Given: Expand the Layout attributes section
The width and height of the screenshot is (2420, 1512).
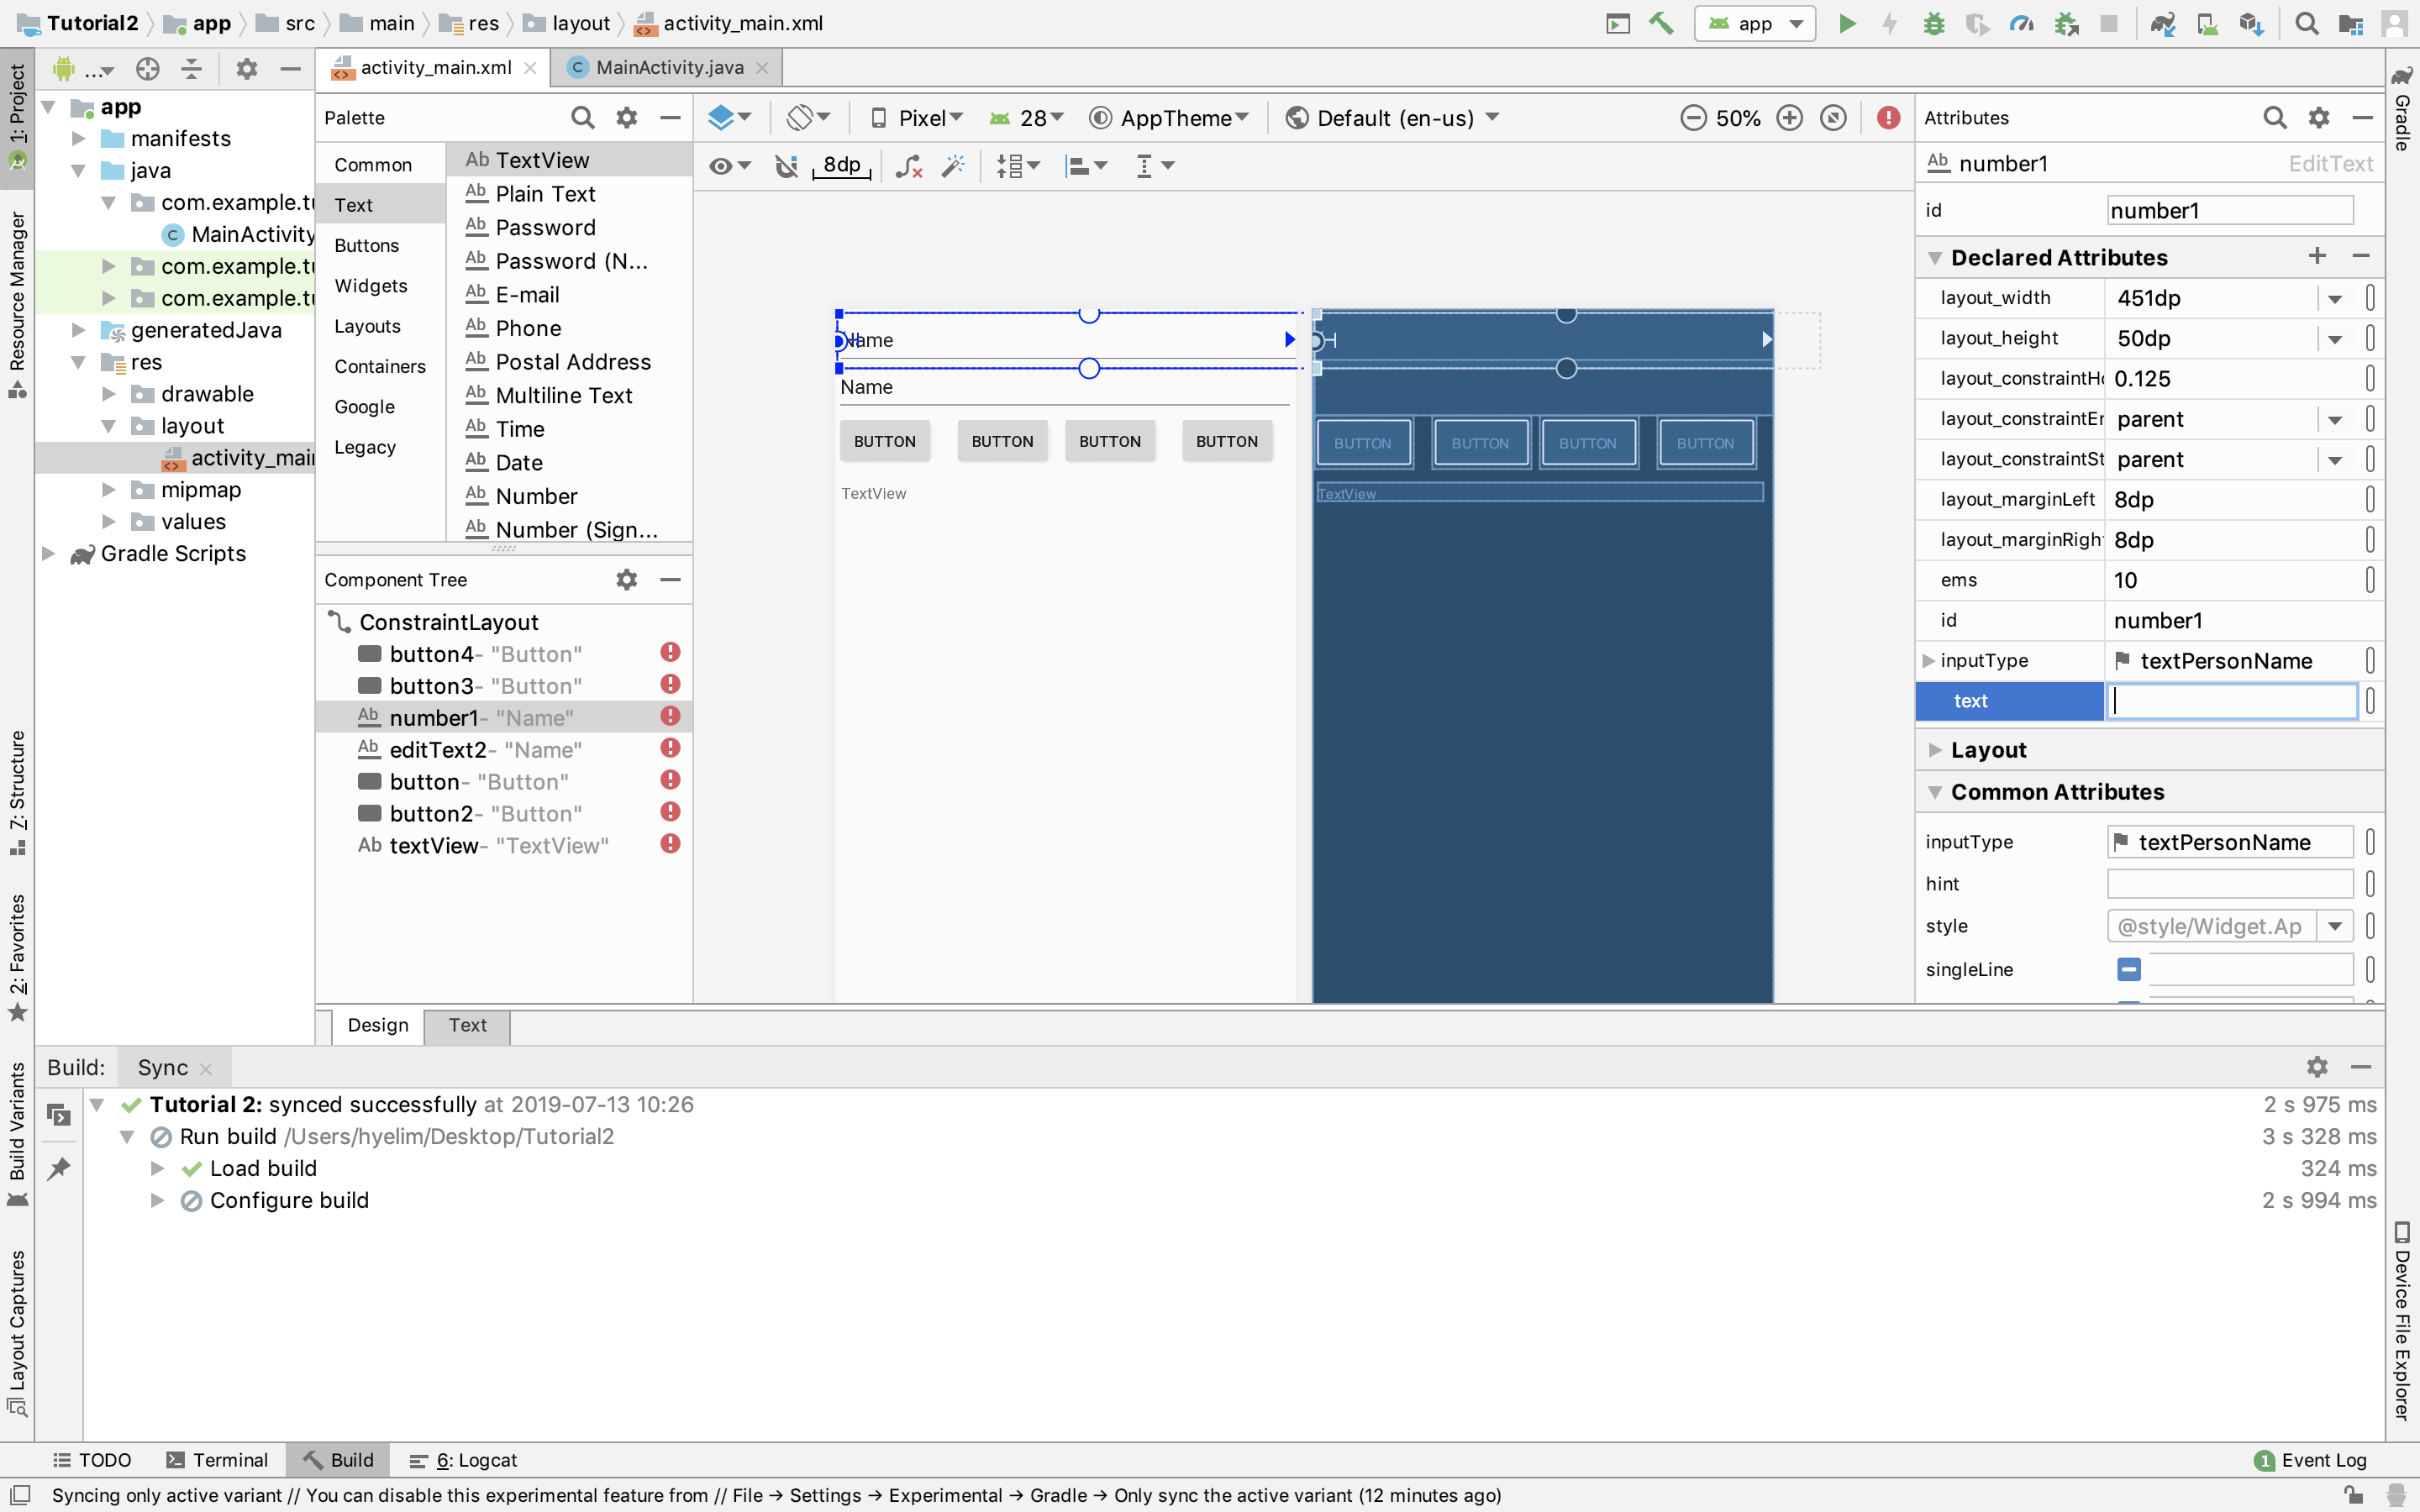Looking at the screenshot, I should [x=1935, y=750].
